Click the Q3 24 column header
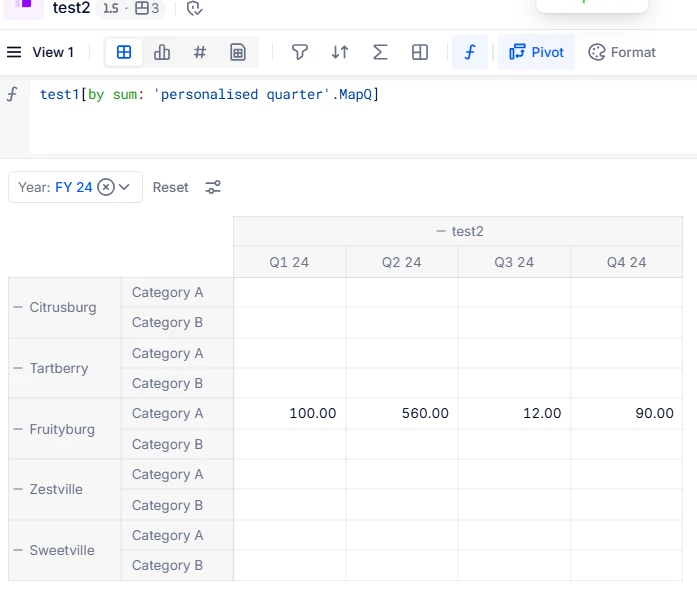Screen dimensions: 697x592 [x=514, y=262]
